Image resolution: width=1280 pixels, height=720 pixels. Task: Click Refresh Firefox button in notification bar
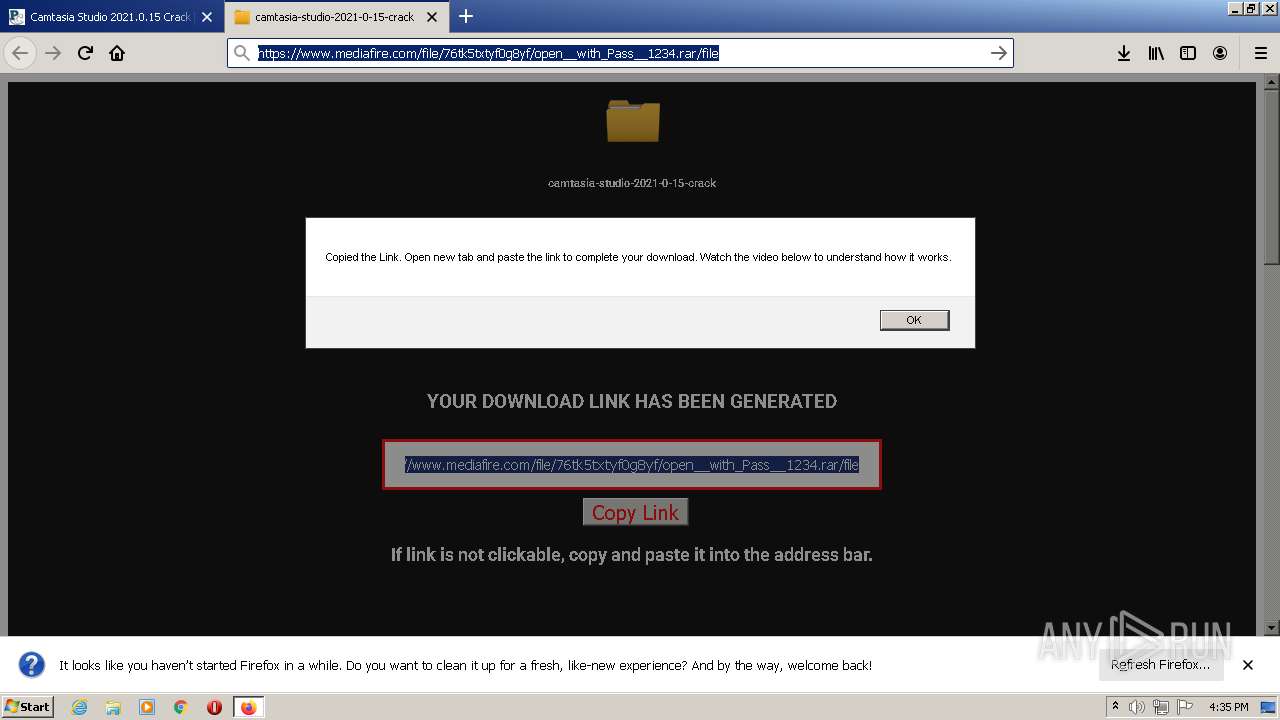pos(1160,665)
